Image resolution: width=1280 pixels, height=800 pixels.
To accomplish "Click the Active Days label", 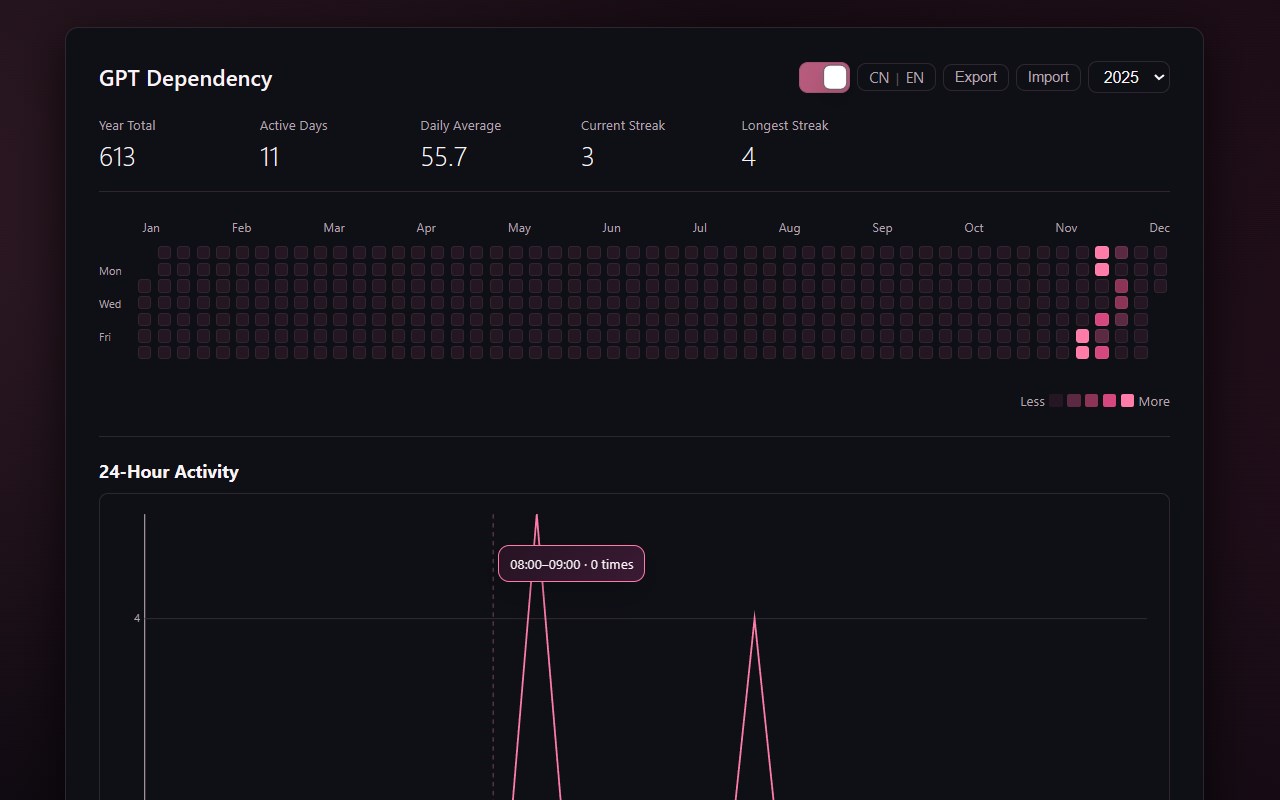I will [294, 126].
